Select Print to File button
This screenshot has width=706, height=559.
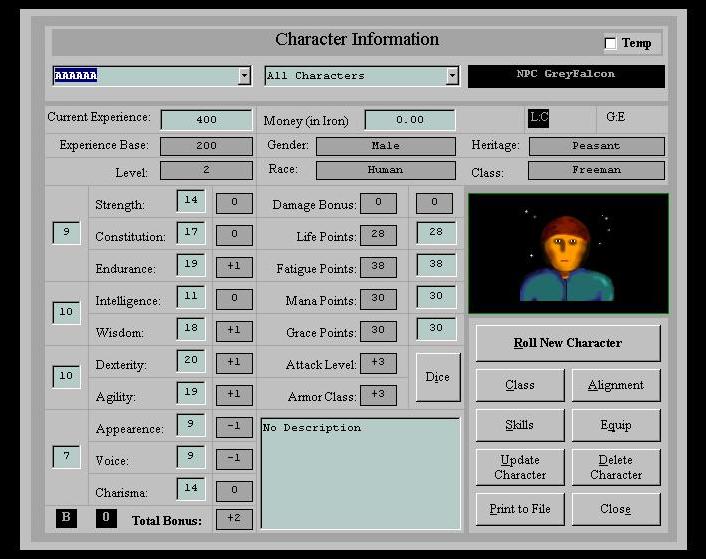[x=519, y=509]
